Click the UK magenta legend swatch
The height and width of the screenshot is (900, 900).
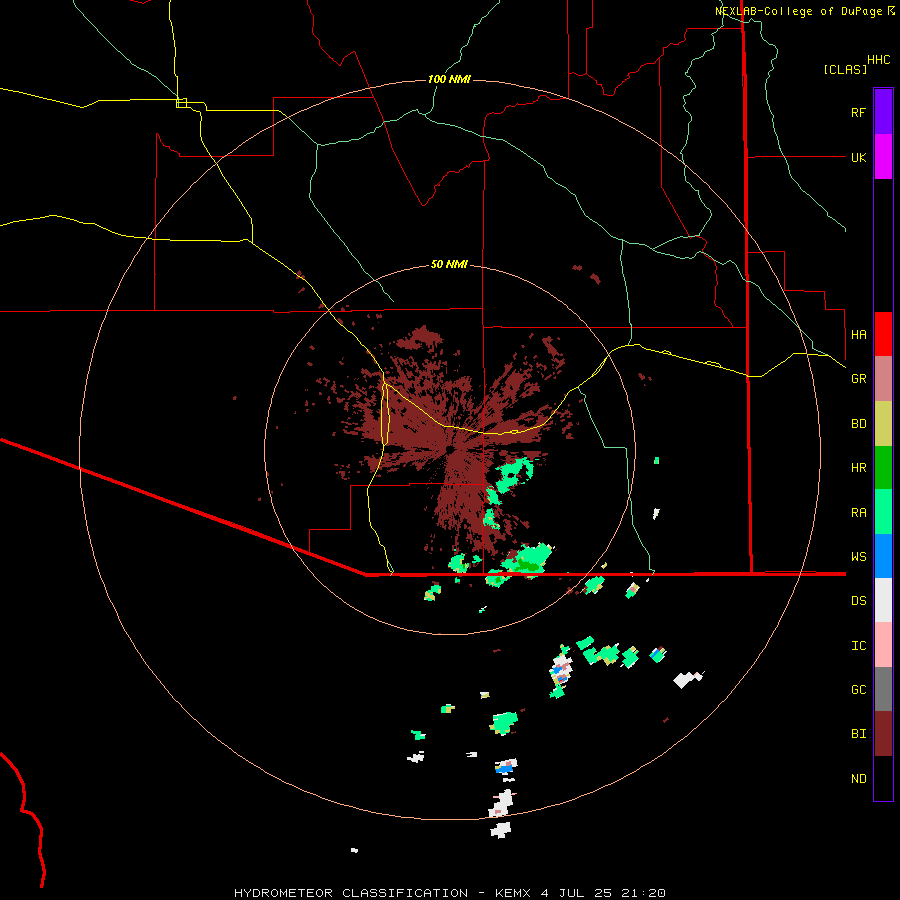(x=883, y=157)
